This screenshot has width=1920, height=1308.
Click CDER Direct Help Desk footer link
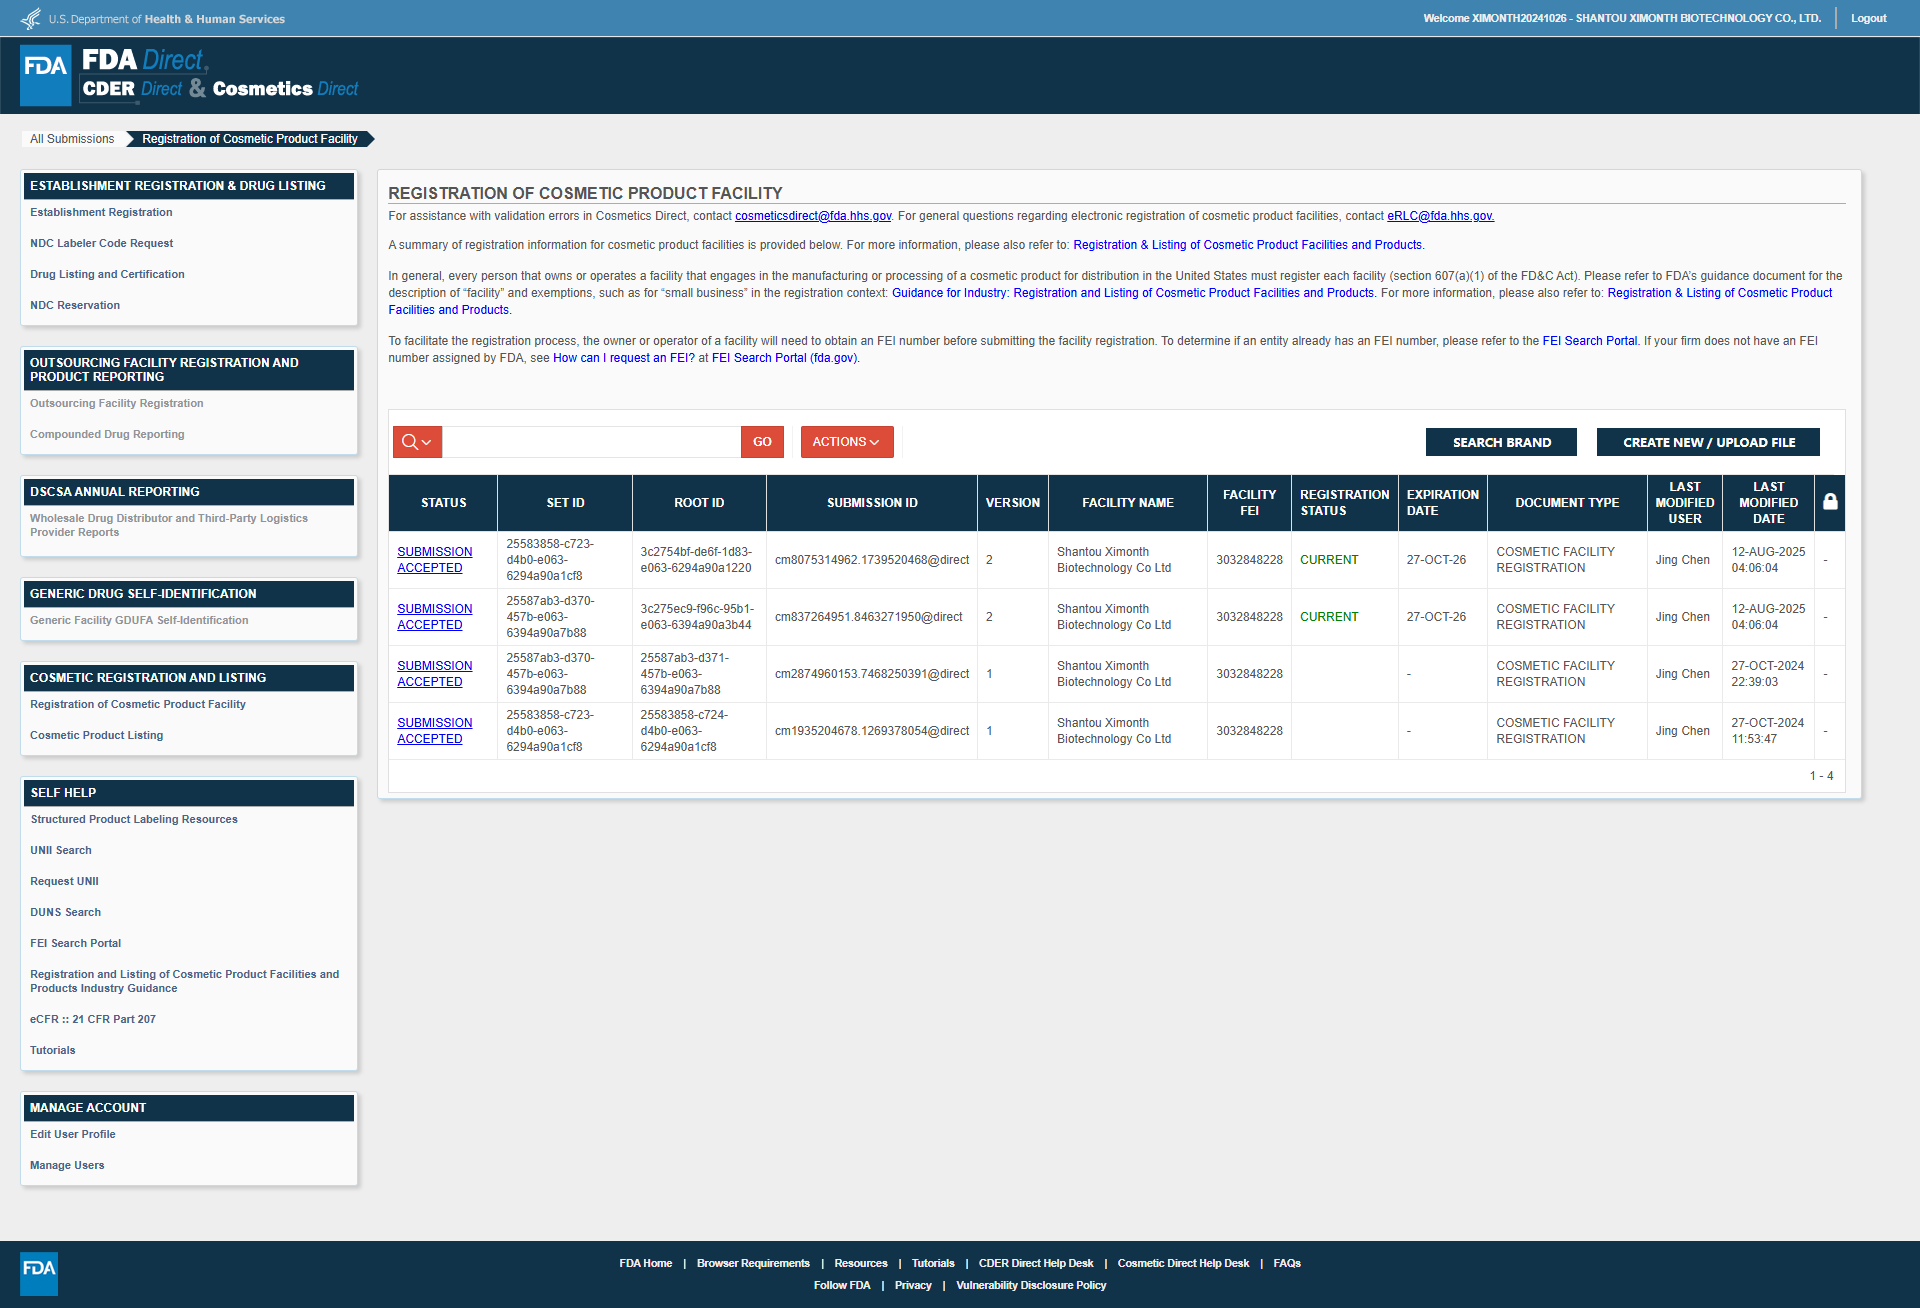pyautogui.click(x=1036, y=1263)
